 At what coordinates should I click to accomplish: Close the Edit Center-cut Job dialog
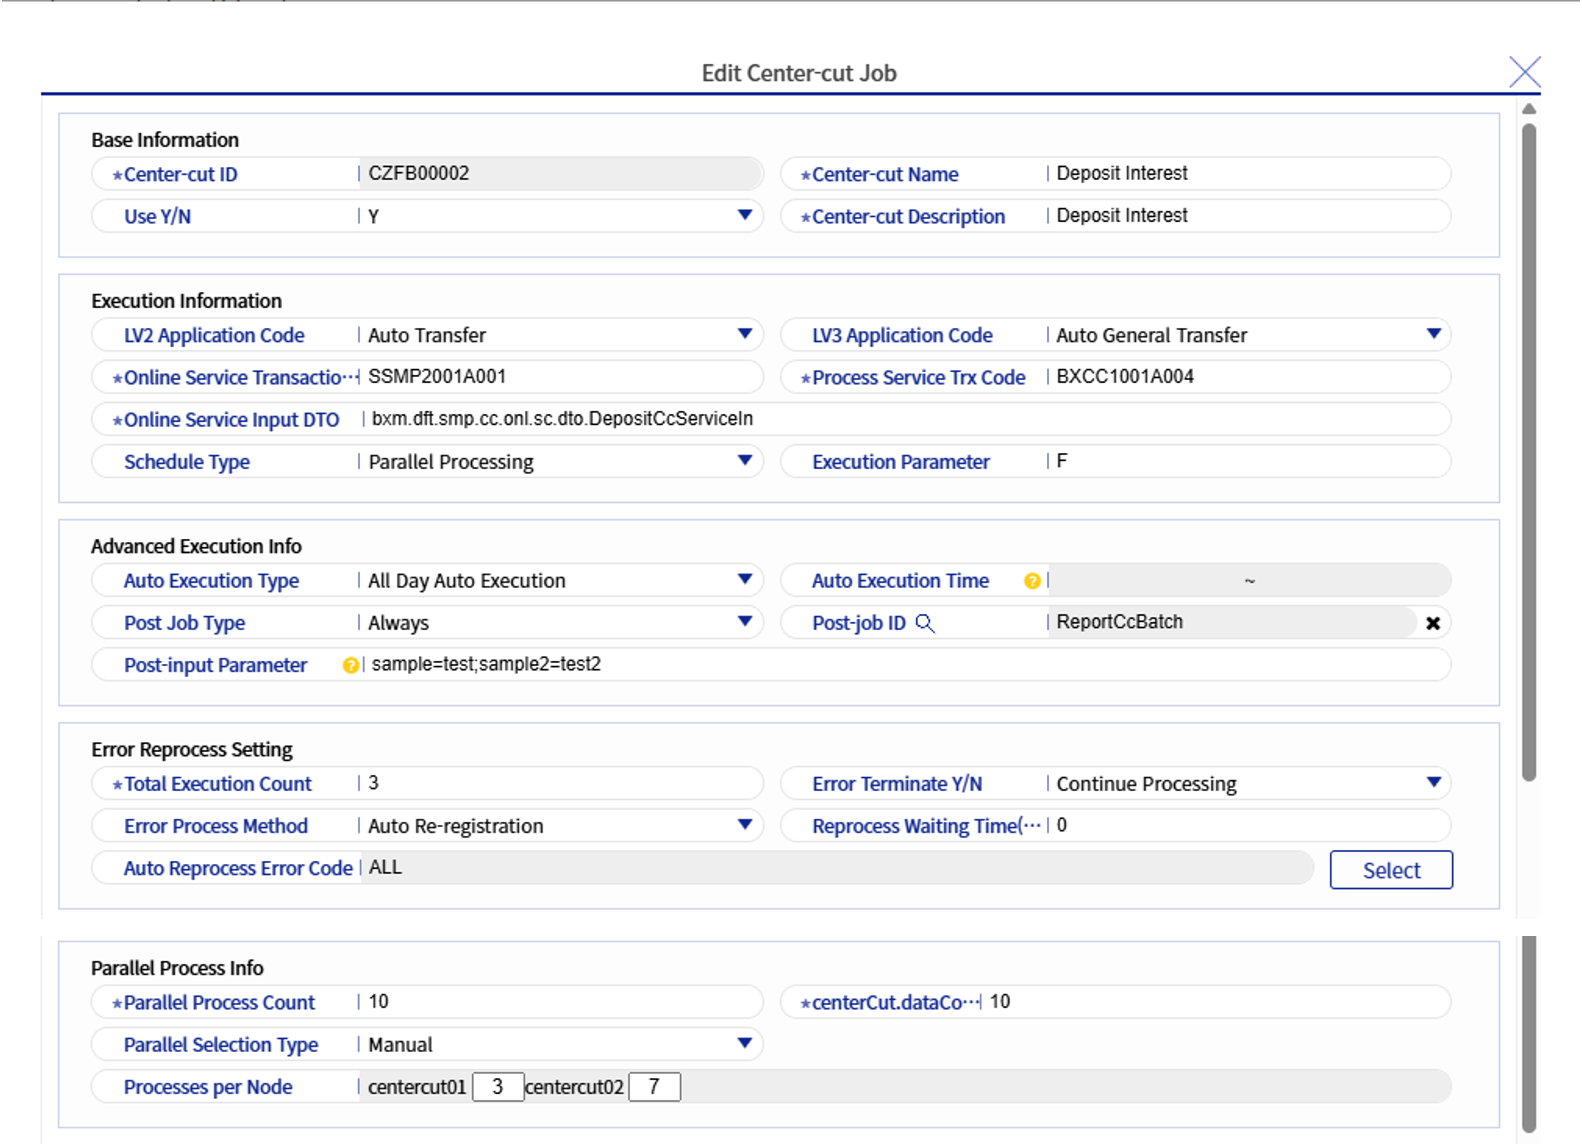(1524, 73)
